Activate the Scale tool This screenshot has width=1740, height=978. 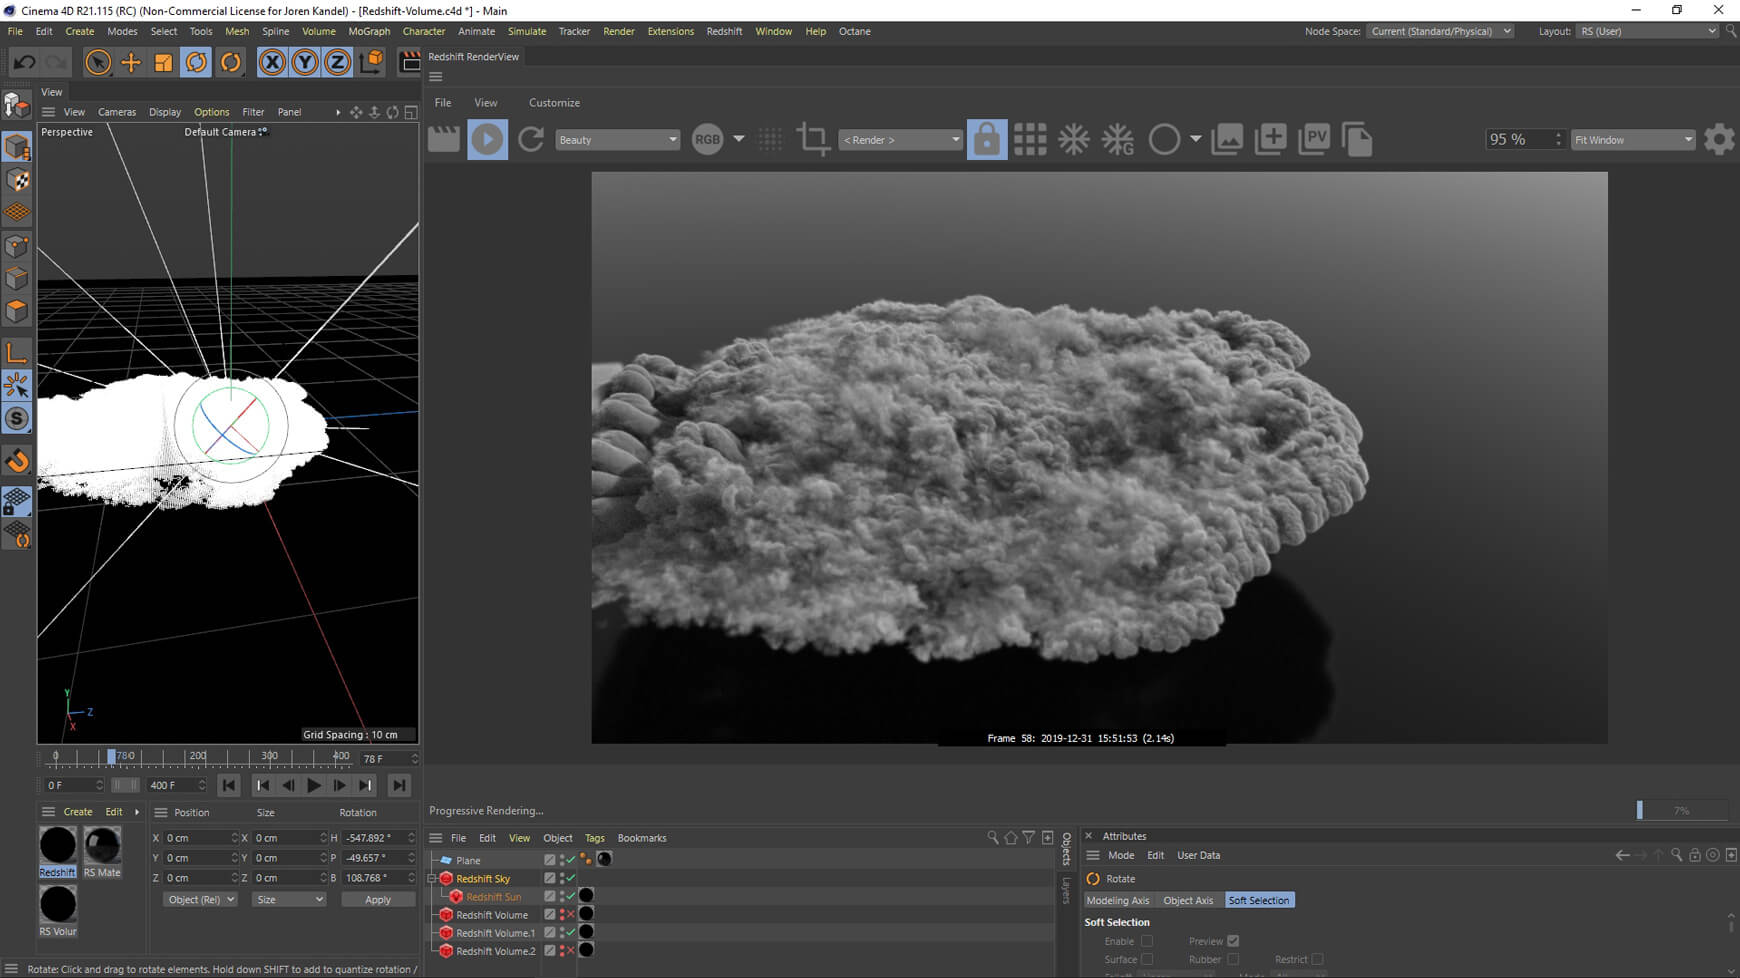(x=163, y=62)
